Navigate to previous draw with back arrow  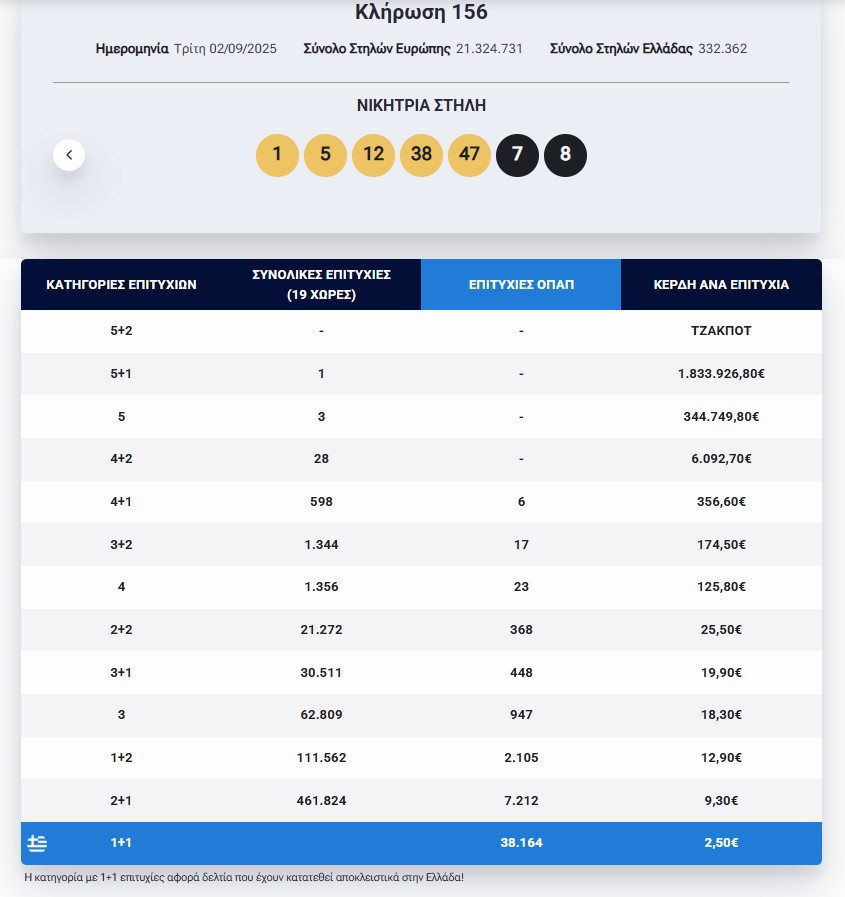pos(69,155)
